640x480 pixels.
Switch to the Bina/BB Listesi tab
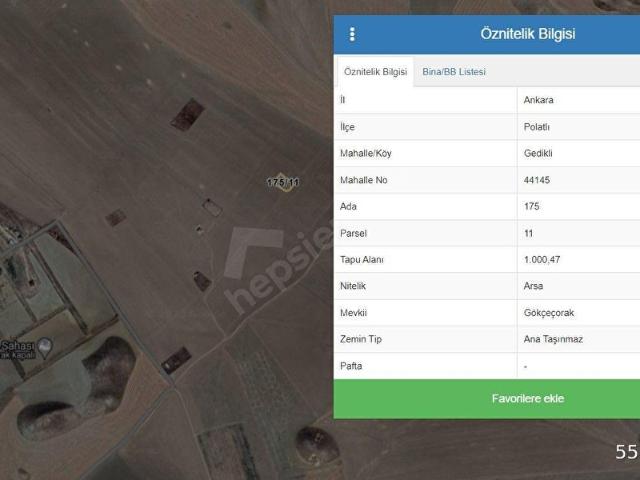tap(454, 72)
